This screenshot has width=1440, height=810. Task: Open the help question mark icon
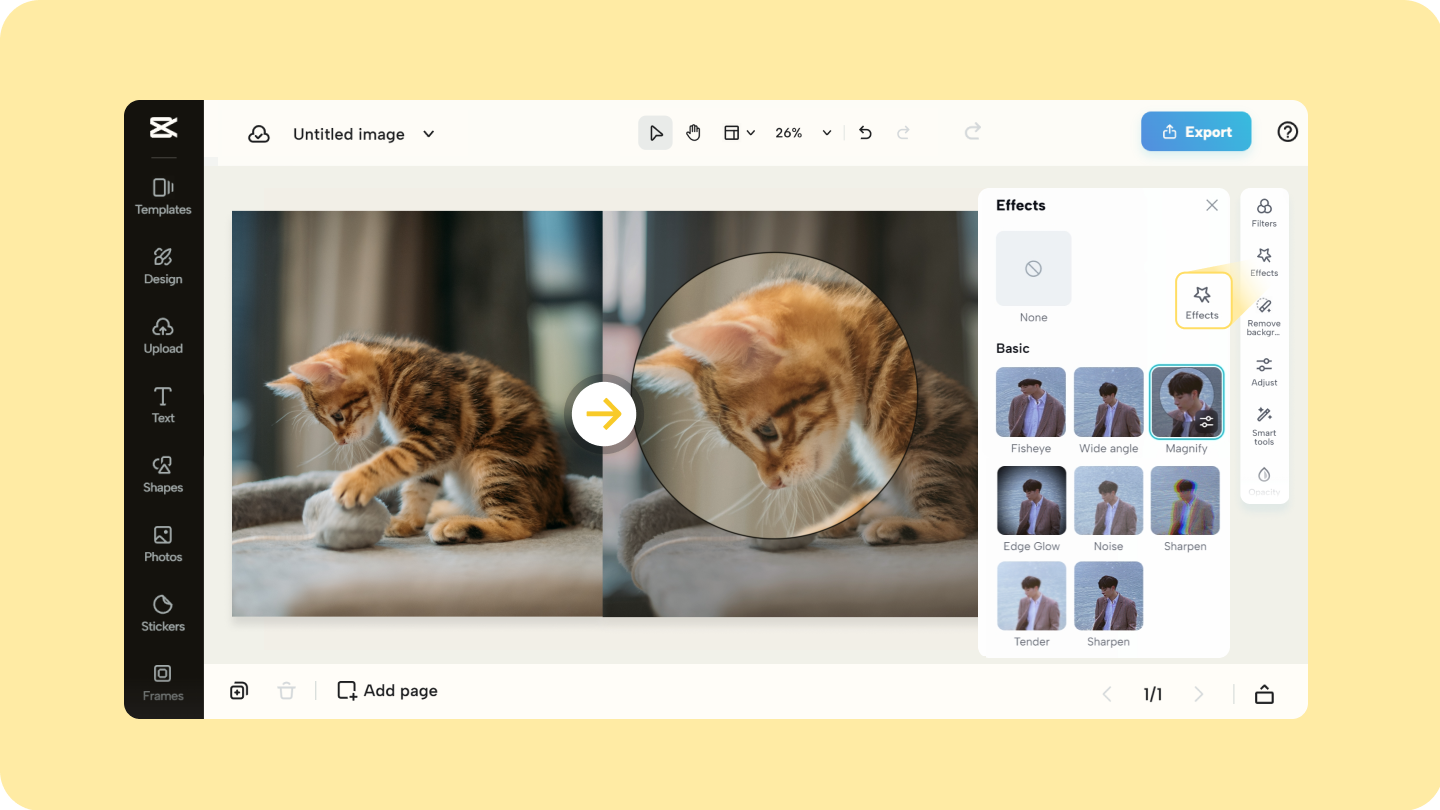point(1288,132)
